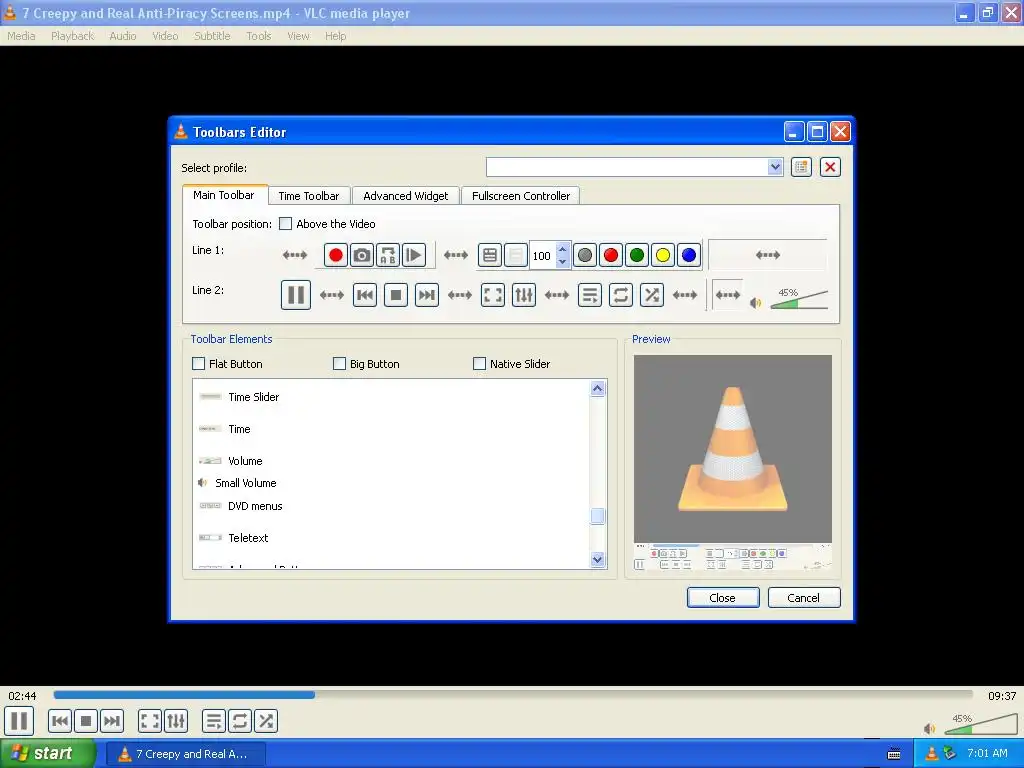Click the loop icon in Line 2

coord(620,295)
